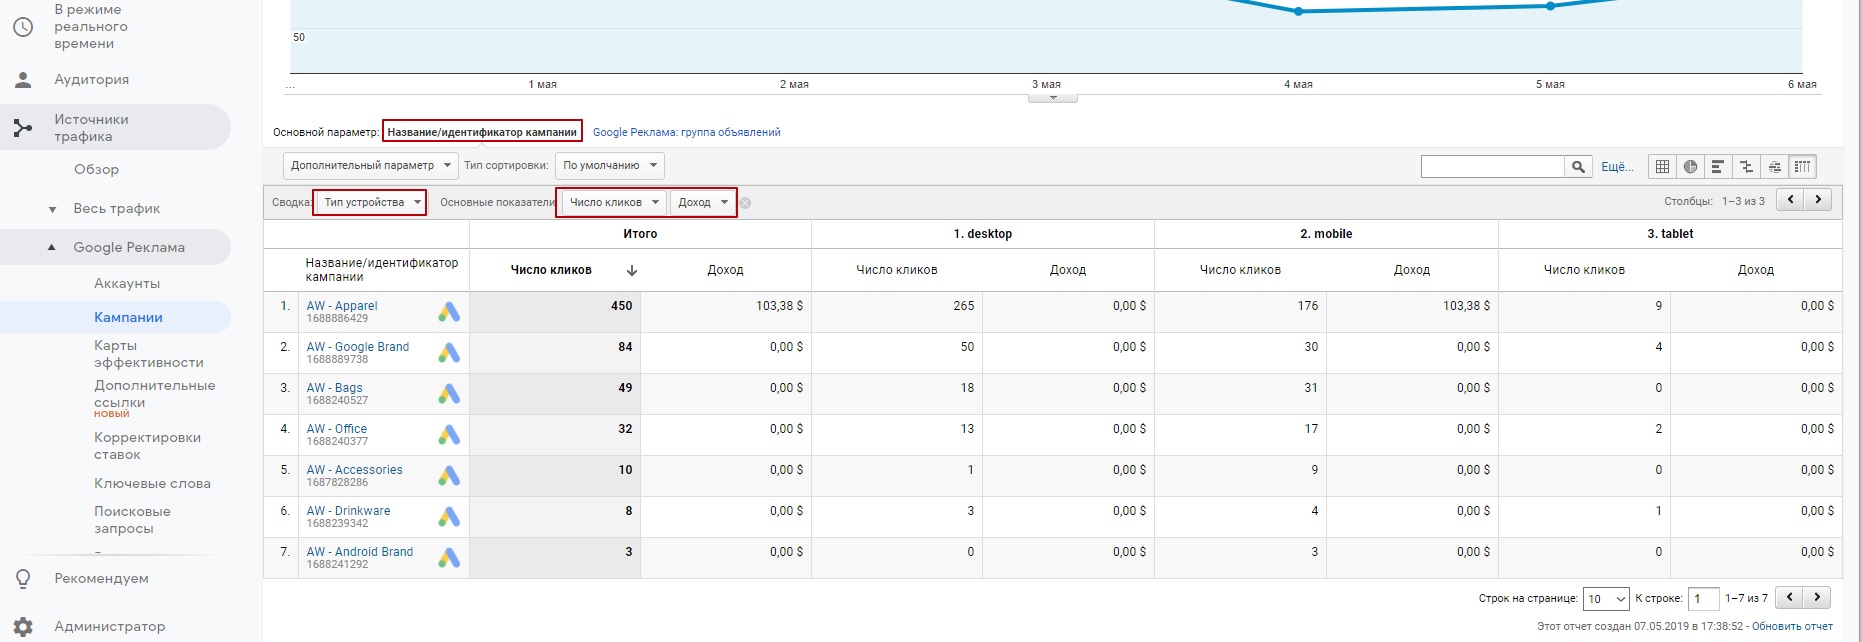Open Поисковые запросы report
The image size is (1862, 642).
tap(132, 520)
